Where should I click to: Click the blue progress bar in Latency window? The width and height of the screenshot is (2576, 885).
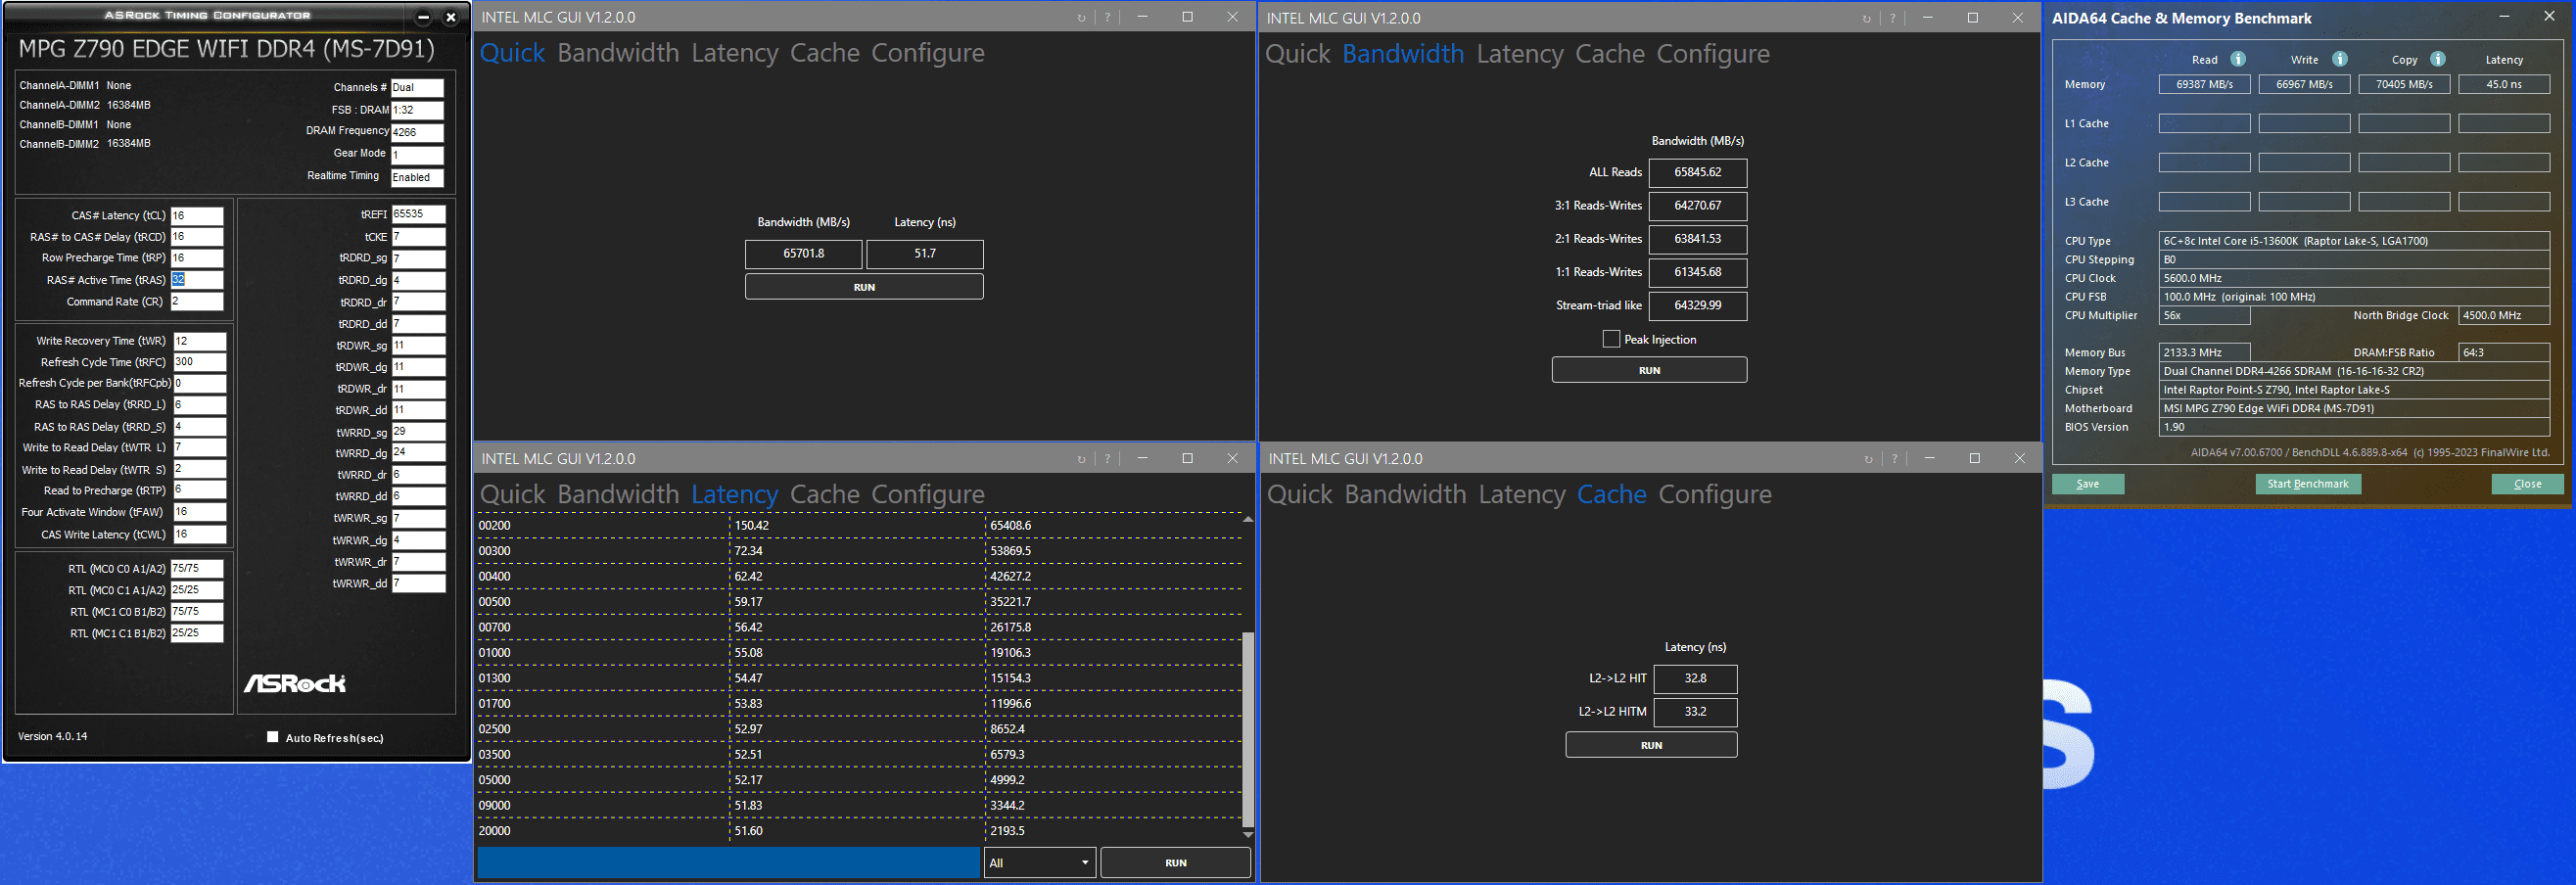point(728,862)
